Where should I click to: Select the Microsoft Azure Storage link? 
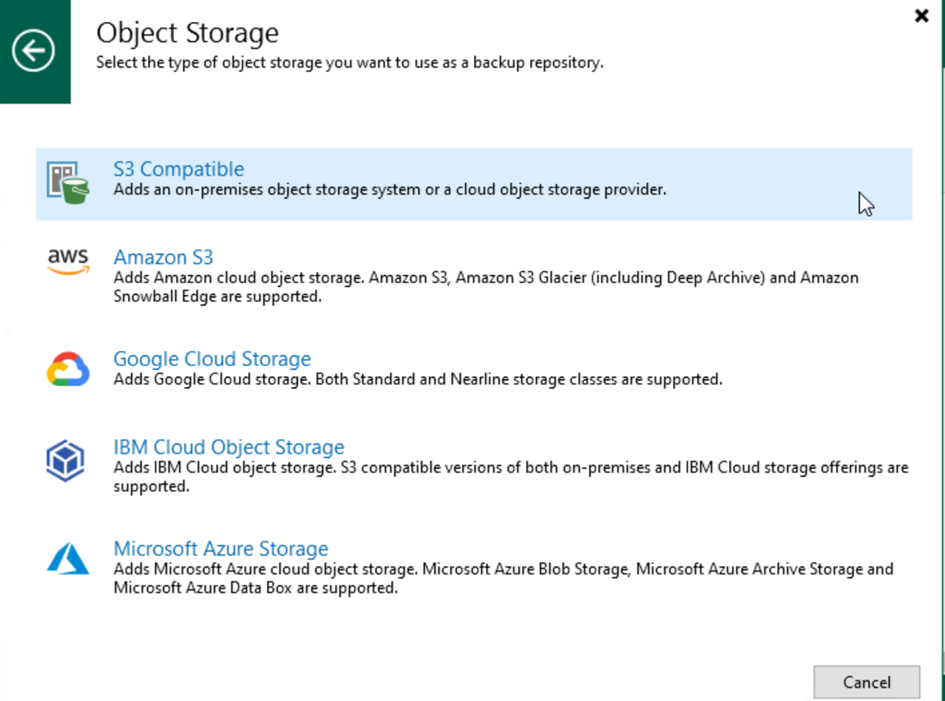pyautogui.click(x=221, y=549)
